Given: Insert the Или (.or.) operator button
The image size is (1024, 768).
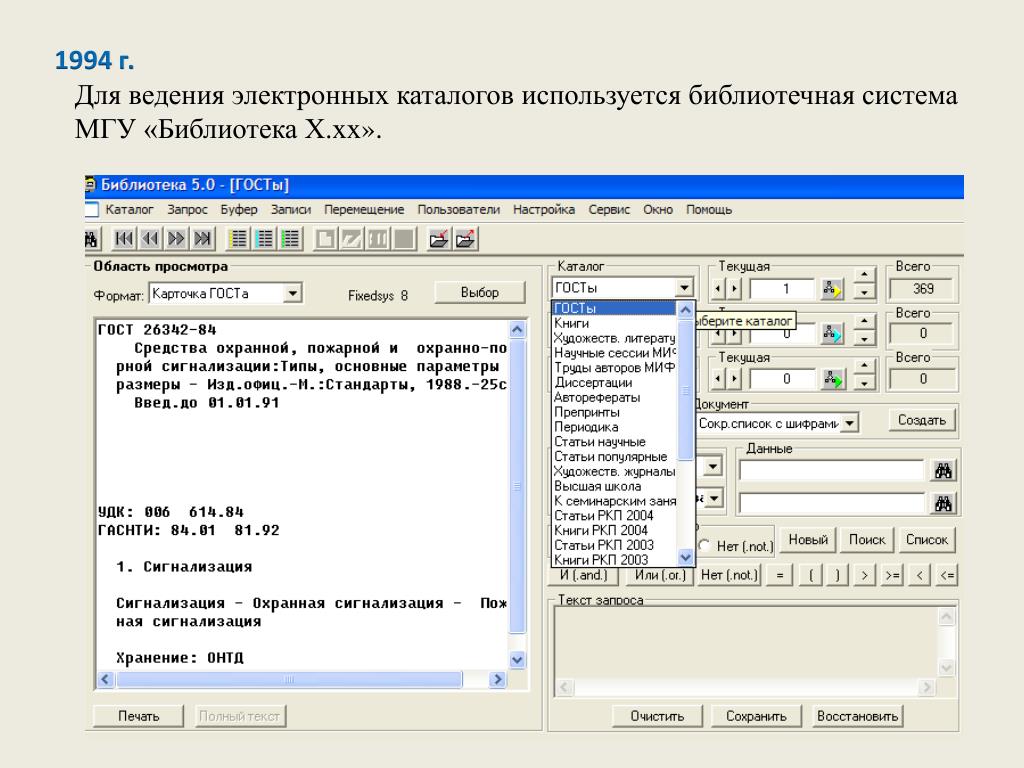Looking at the screenshot, I should coord(660,575).
